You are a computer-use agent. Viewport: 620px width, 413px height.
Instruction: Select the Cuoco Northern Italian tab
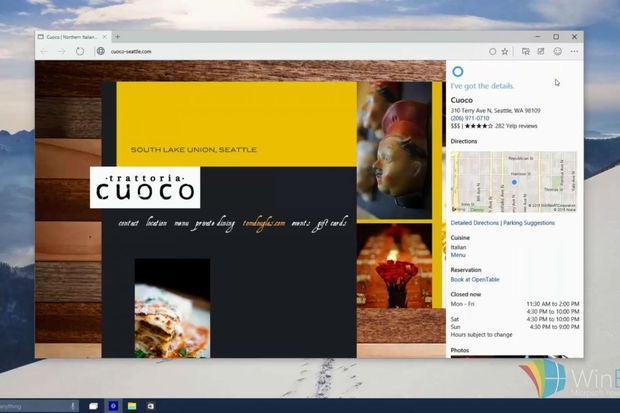pos(72,37)
